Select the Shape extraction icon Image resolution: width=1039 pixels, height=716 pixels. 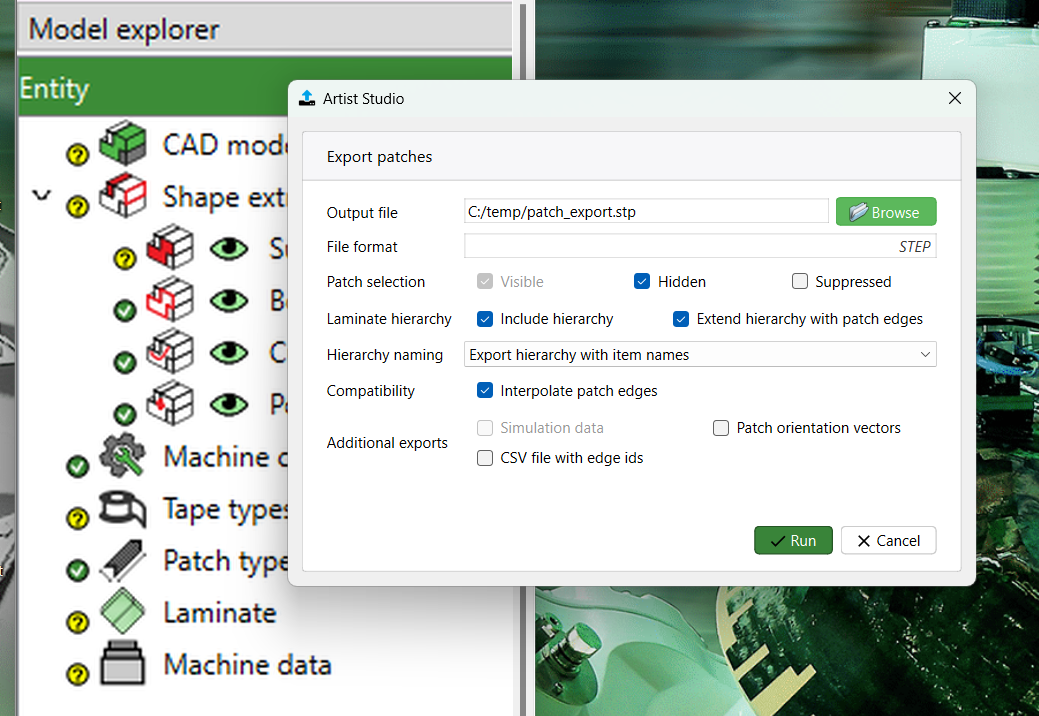[123, 196]
